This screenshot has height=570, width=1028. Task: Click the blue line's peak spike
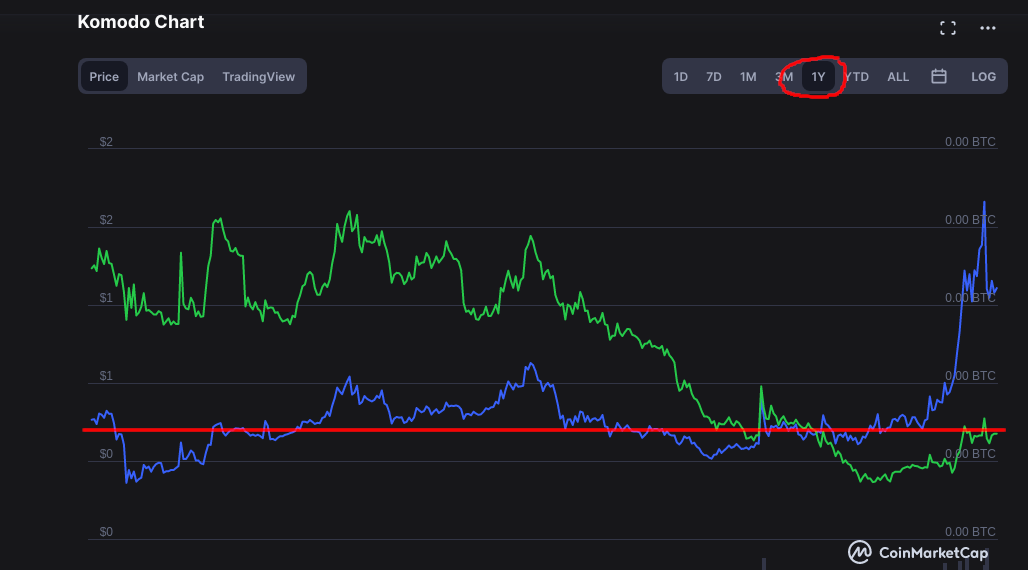pyautogui.click(x=984, y=203)
